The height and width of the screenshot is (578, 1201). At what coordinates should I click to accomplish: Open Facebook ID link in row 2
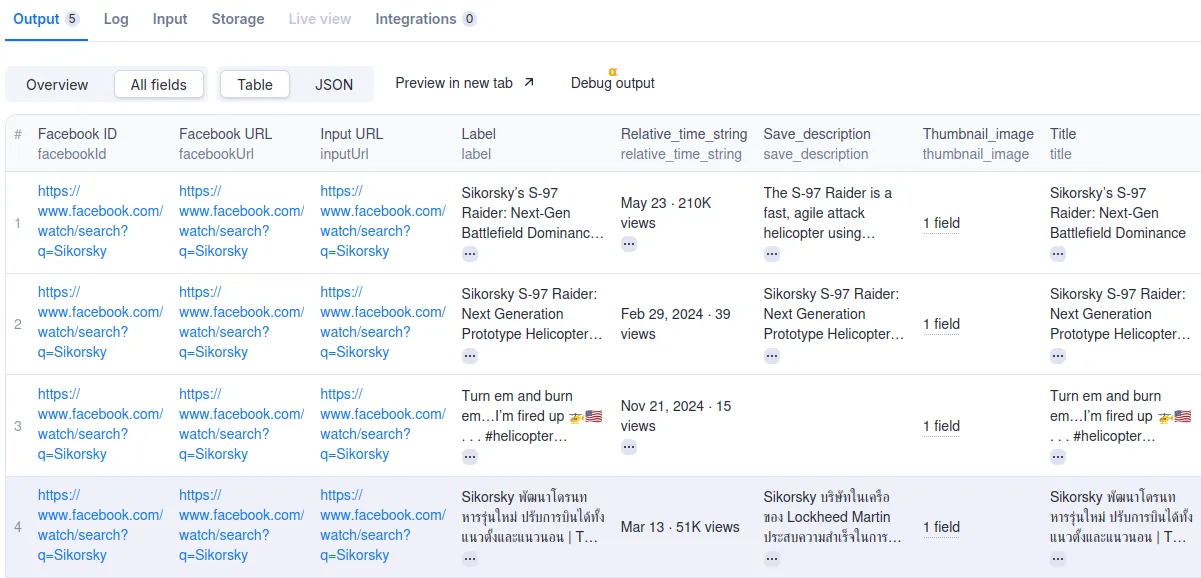100,322
